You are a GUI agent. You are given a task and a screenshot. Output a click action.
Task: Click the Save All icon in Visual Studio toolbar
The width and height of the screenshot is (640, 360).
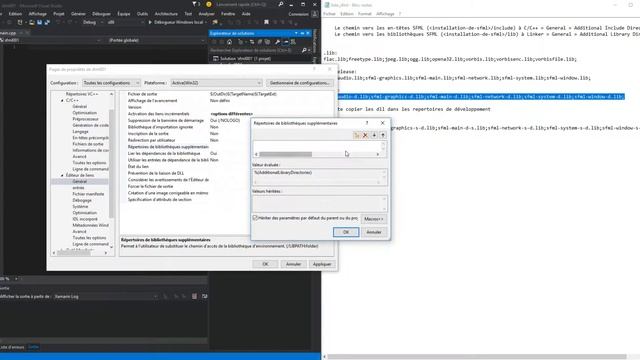click(47, 22)
